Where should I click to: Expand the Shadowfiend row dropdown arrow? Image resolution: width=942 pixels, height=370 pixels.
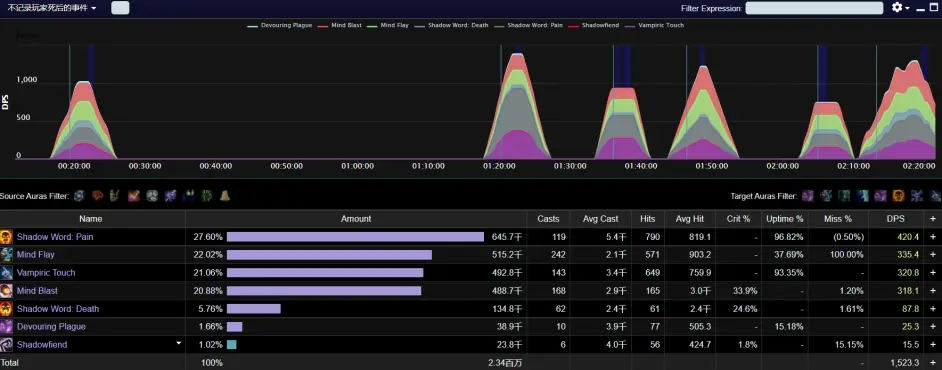178,344
